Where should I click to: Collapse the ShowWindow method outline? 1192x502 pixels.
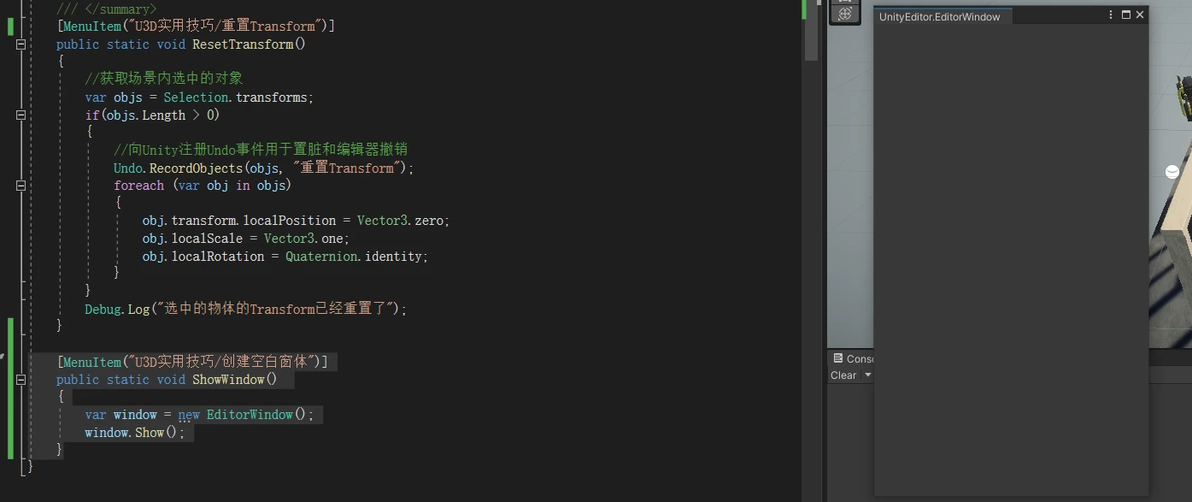pos(21,379)
